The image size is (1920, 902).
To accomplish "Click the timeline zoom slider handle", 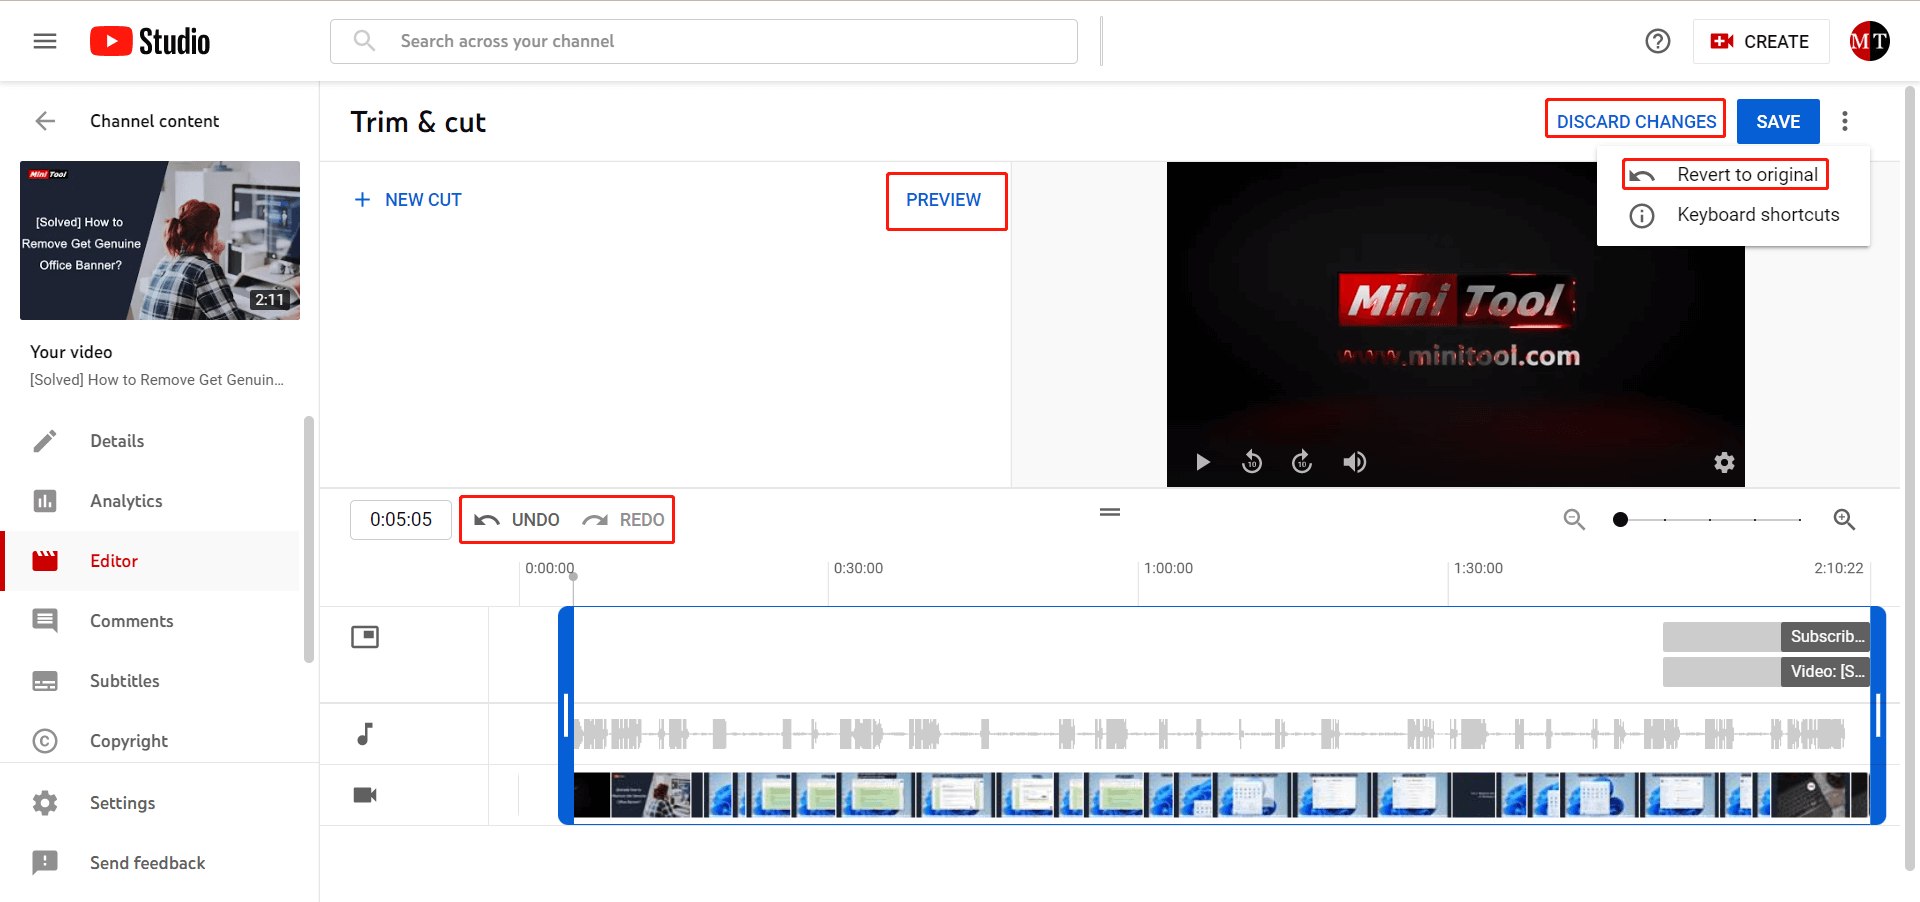I will (x=1621, y=519).
